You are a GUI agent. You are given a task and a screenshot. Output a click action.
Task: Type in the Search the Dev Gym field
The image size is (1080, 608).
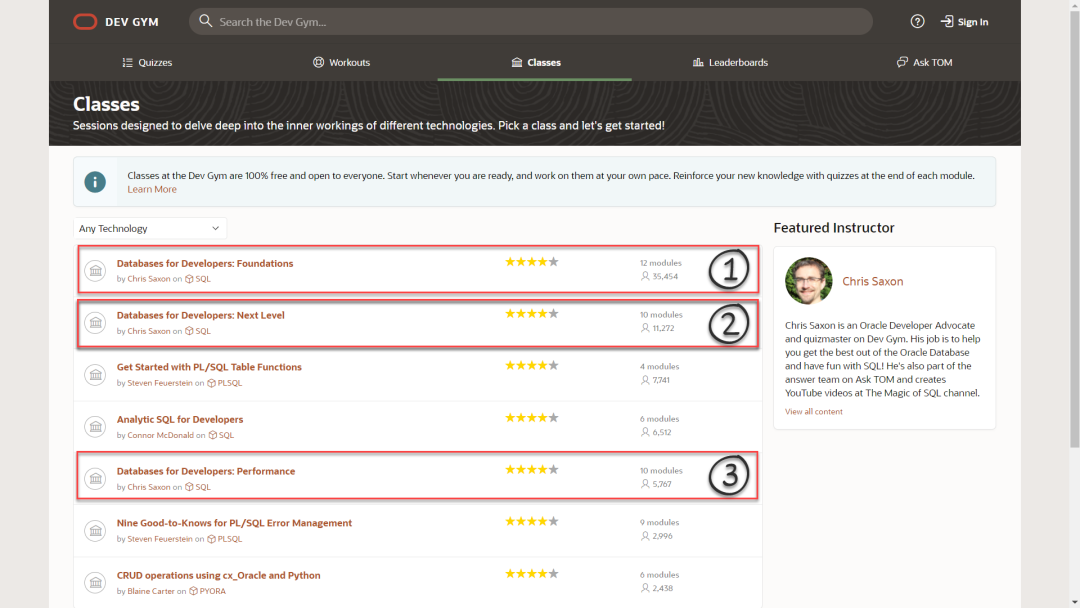coord(540,22)
